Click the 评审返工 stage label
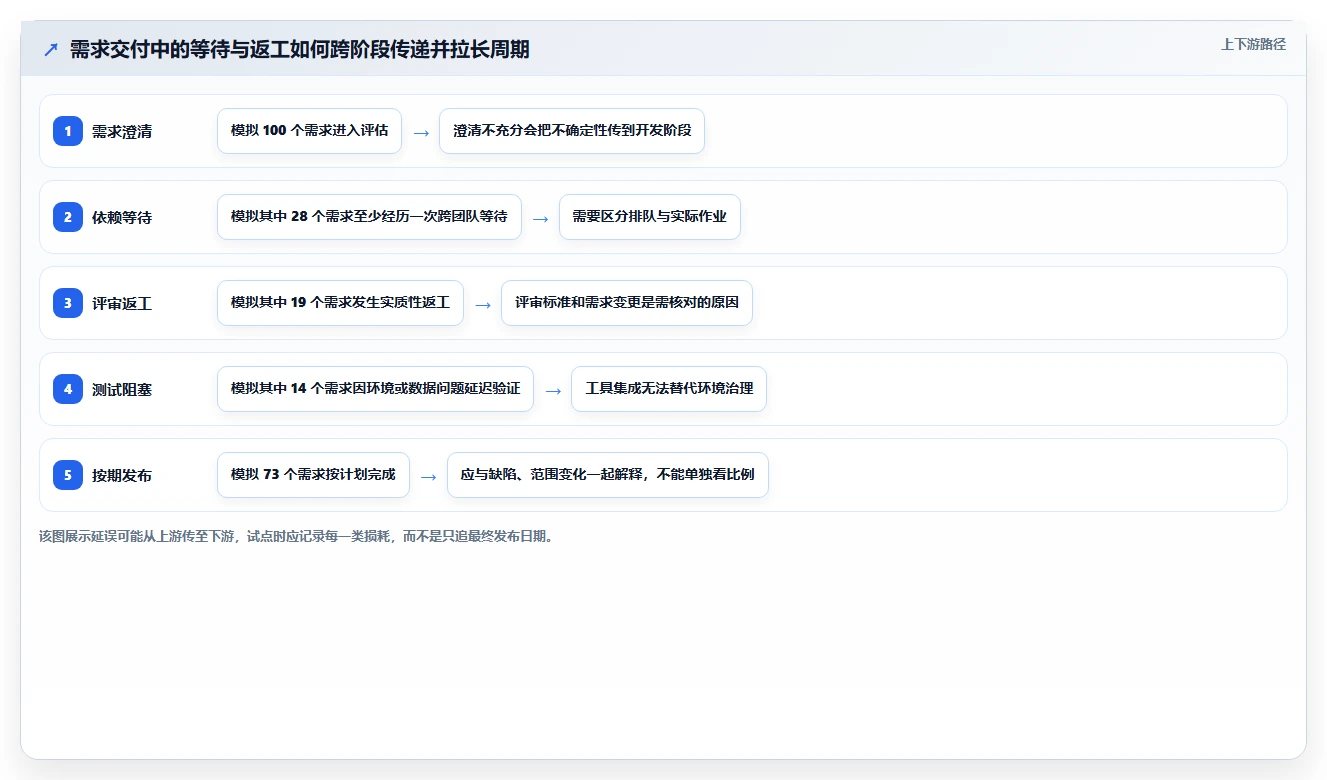Screen dimensions: 1327x780 tap(122, 303)
